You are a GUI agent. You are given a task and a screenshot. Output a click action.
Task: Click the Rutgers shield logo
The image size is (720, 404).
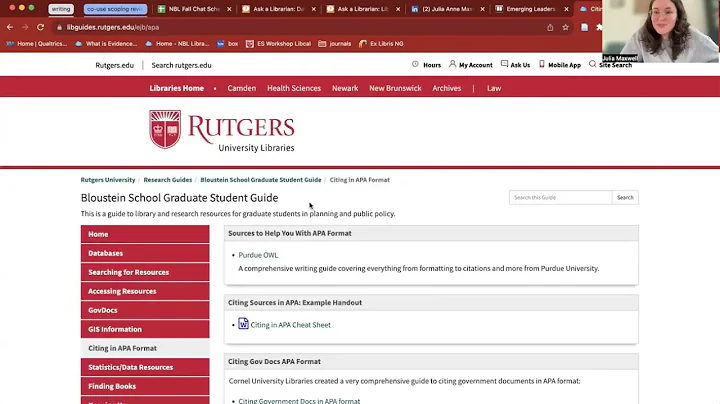click(165, 129)
